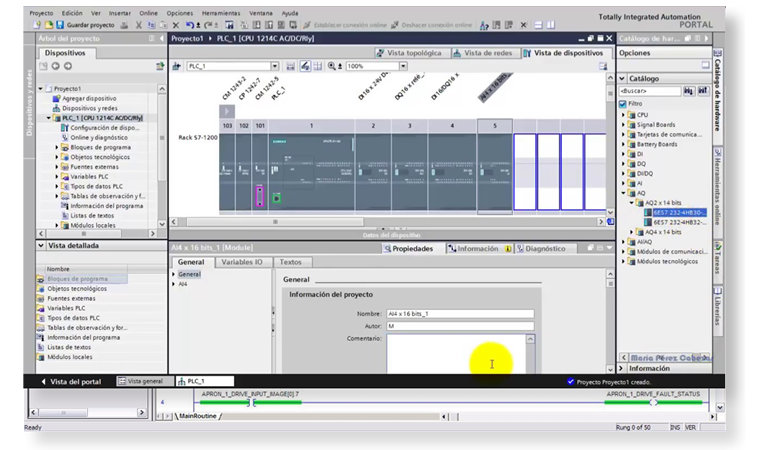The width and height of the screenshot is (768, 450).
Task: Expand AI4 in properties navigation
Action: point(173,284)
